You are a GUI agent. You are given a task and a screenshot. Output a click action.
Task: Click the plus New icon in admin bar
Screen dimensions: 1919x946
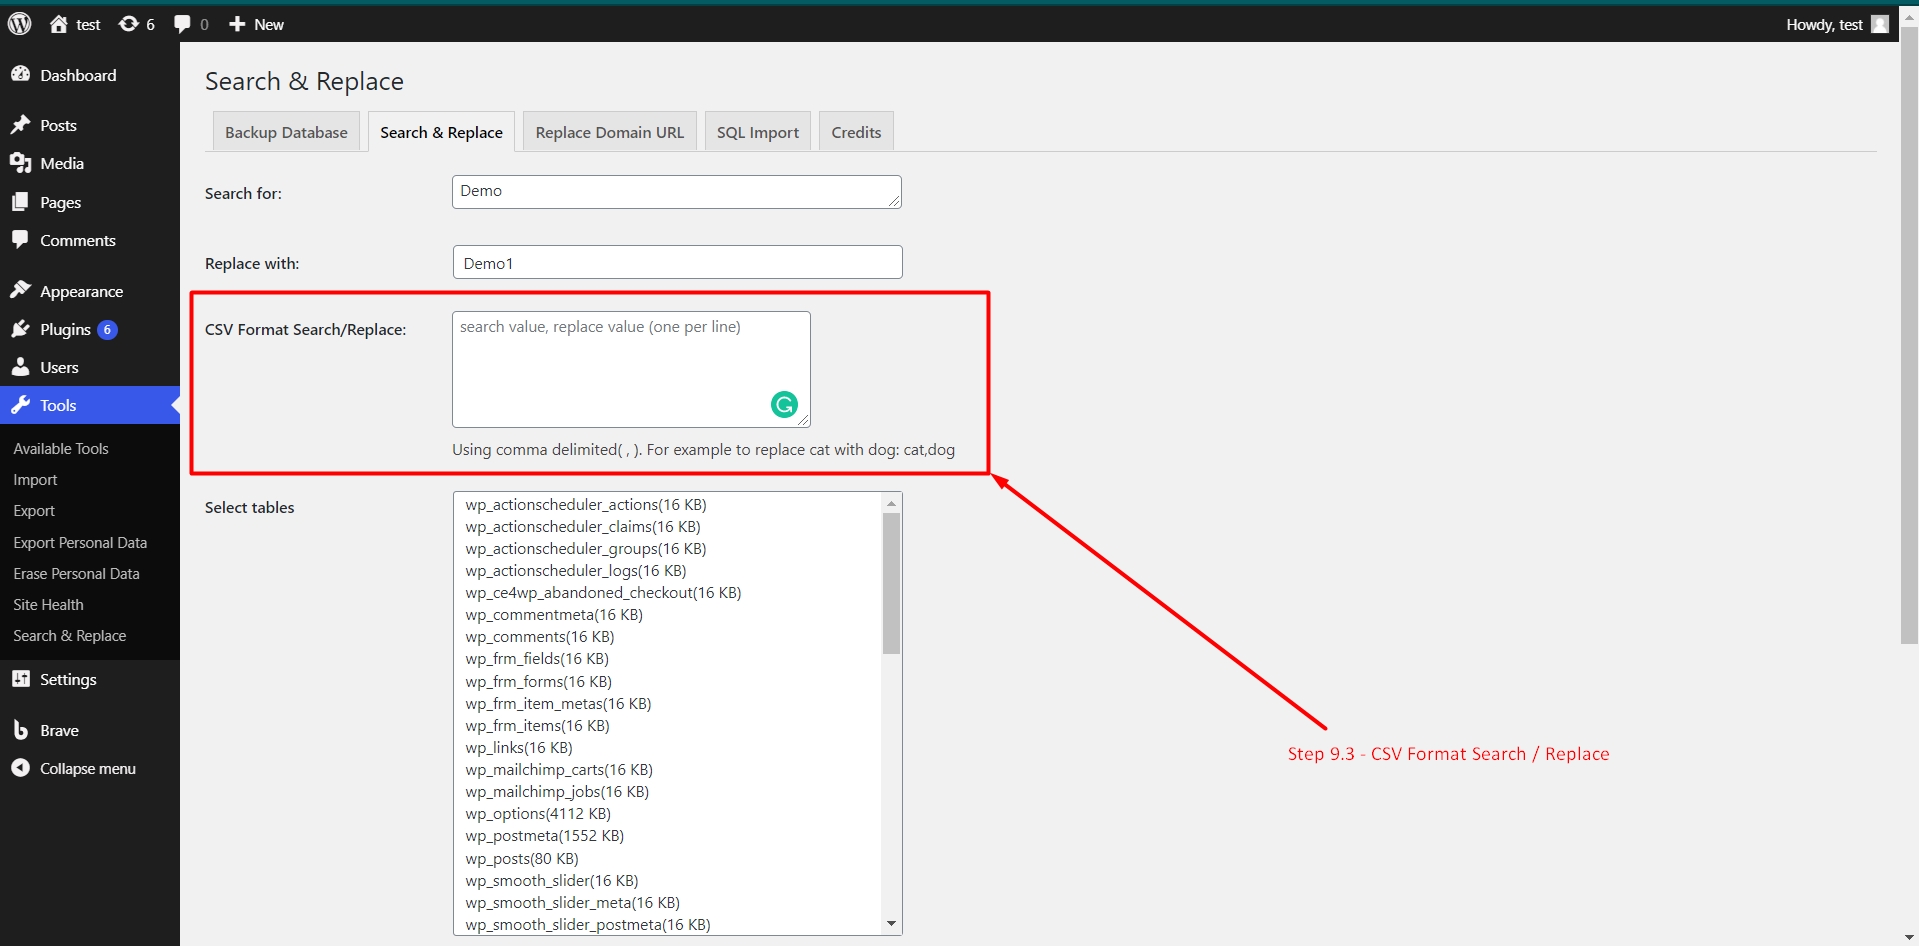(237, 24)
